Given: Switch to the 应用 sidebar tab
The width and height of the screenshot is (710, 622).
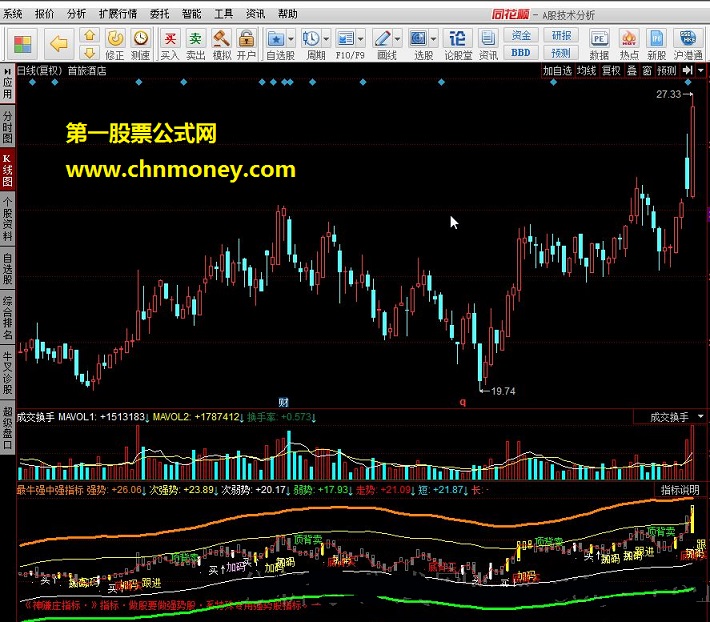Looking at the screenshot, I should click(x=7, y=88).
